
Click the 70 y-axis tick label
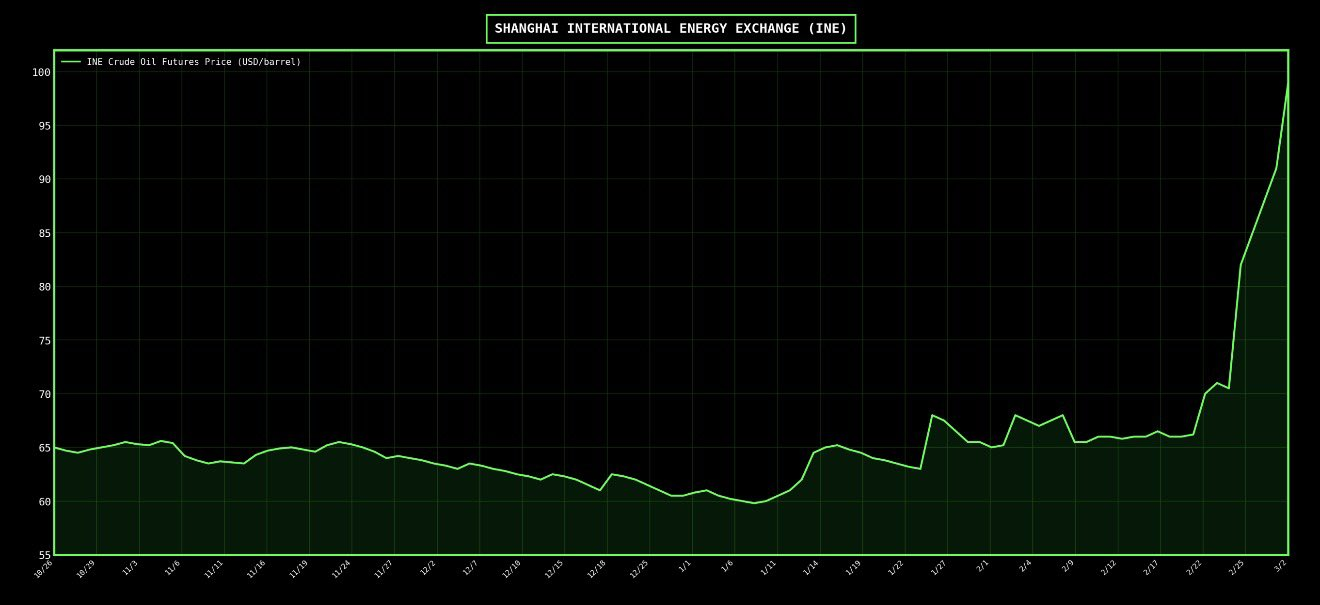[44, 394]
